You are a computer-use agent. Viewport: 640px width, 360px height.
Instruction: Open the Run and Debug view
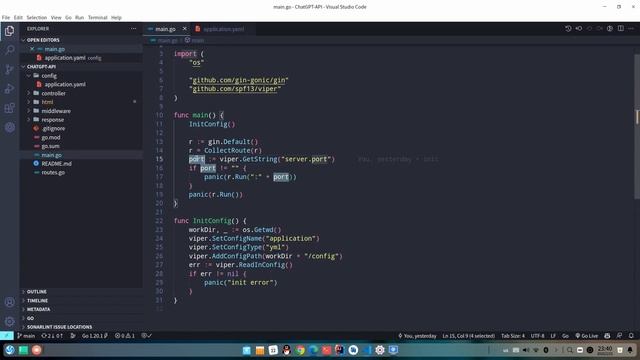[x=9, y=89]
